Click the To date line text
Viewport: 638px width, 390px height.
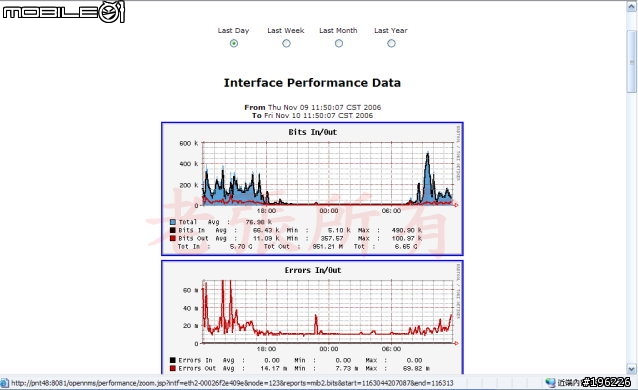[312, 116]
